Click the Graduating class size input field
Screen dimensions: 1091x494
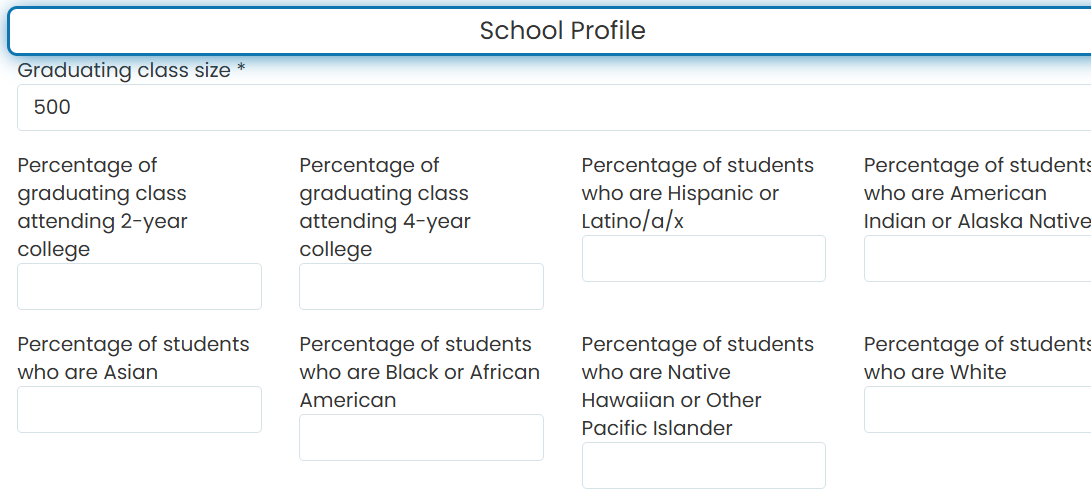pyautogui.click(x=554, y=107)
